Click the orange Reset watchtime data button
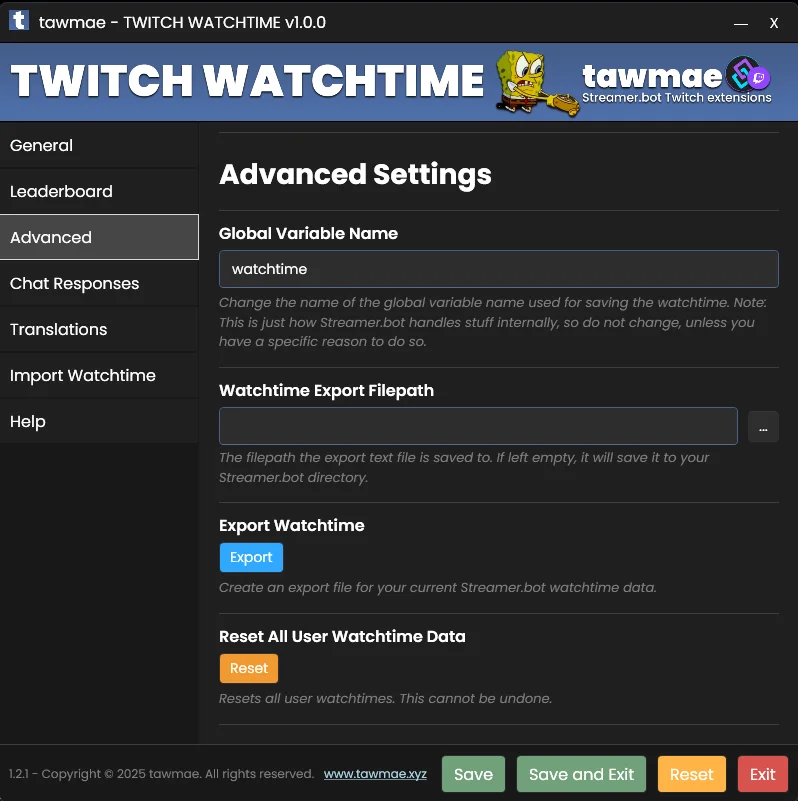 tap(249, 668)
